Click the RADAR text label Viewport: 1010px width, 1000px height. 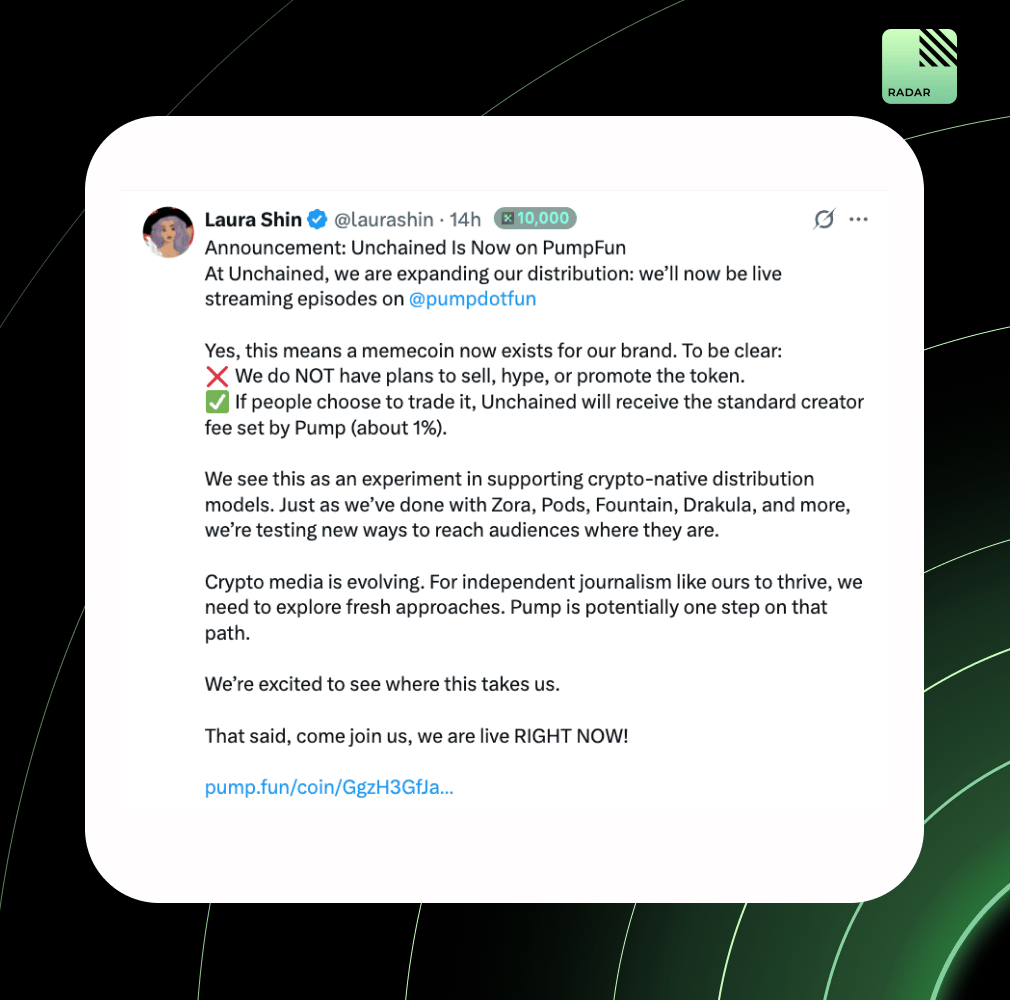(909, 92)
